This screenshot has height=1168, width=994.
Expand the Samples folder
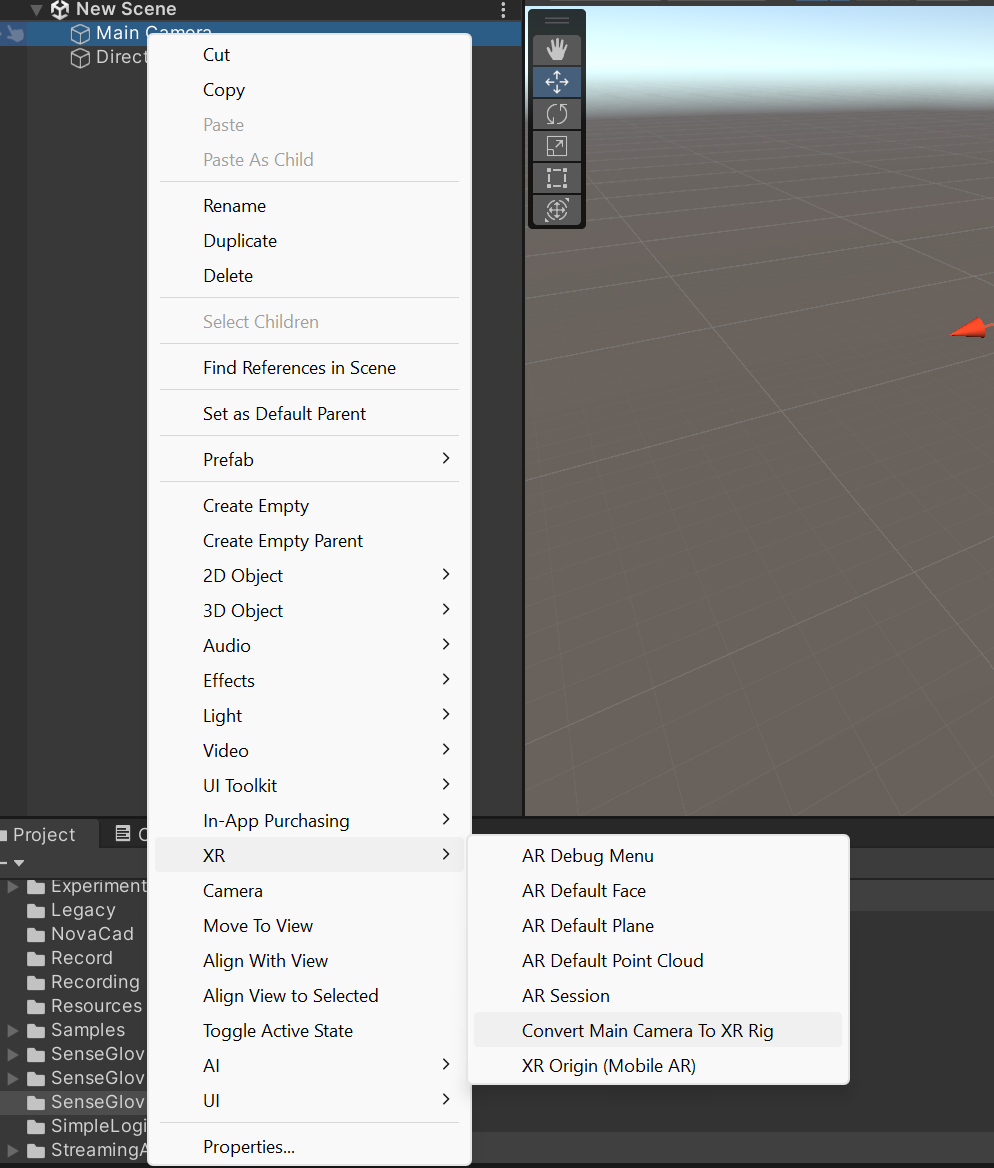click(x=10, y=1030)
